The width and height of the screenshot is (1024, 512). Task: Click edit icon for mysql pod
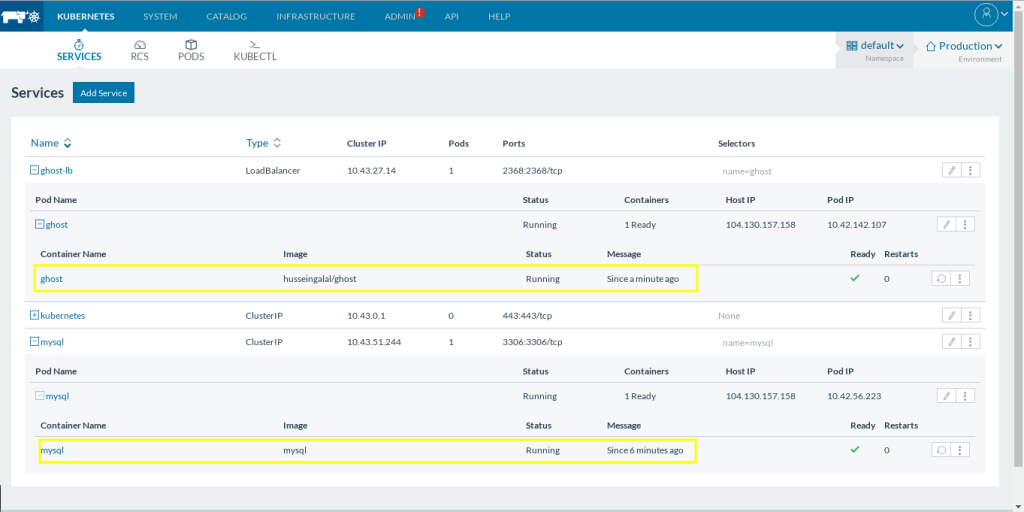946,396
